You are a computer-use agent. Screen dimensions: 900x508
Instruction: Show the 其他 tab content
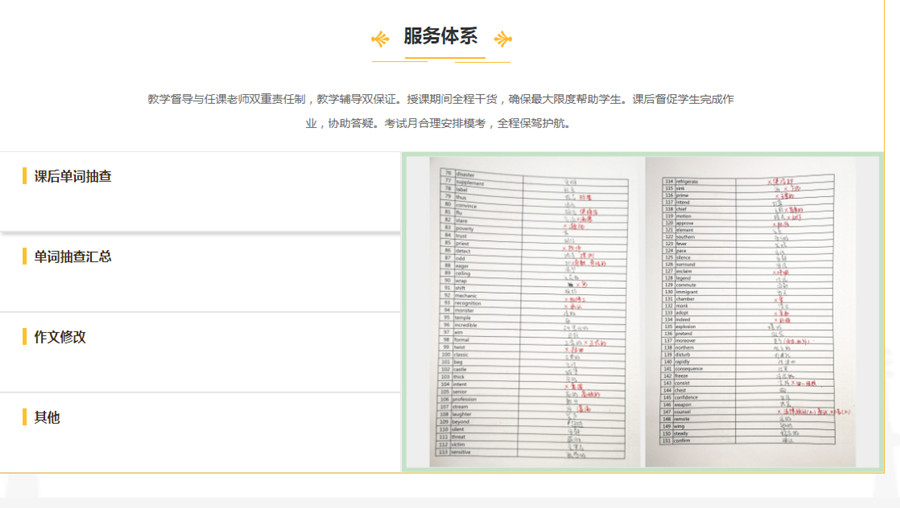(x=47, y=417)
